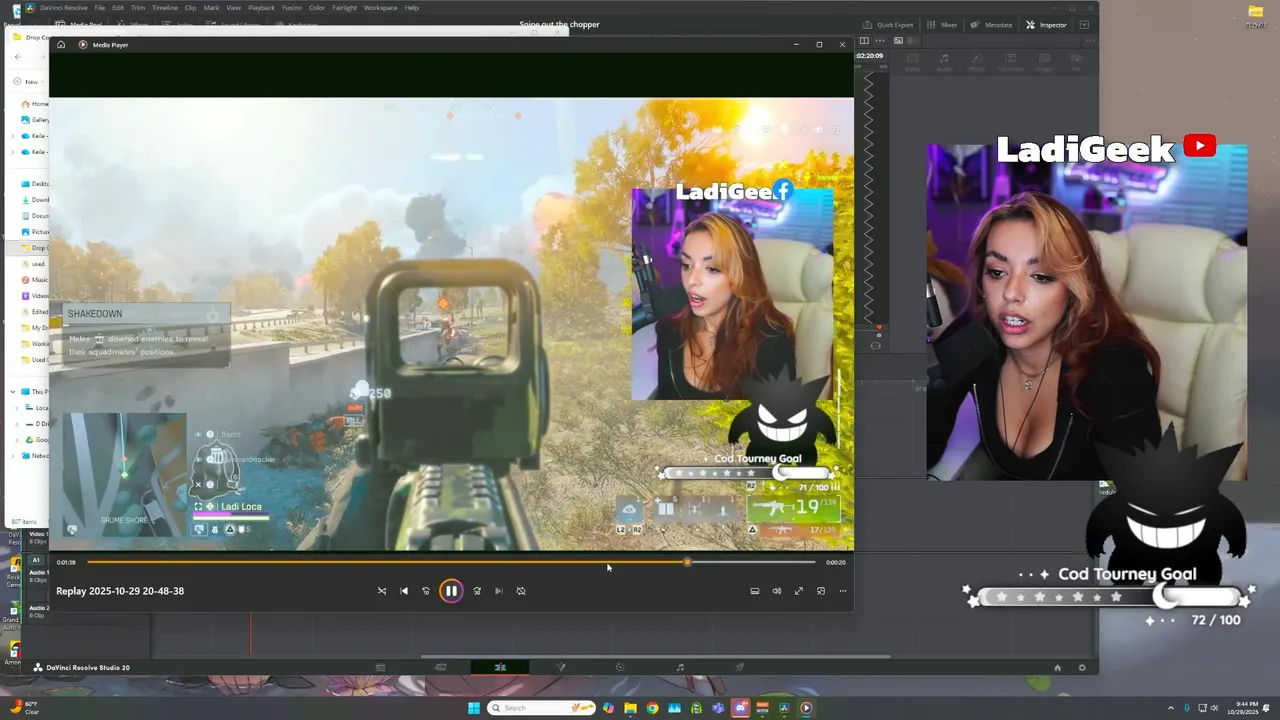This screenshot has width=1280, height=720.
Task: Skip forward 30 seconds in Media Player
Action: click(x=477, y=591)
